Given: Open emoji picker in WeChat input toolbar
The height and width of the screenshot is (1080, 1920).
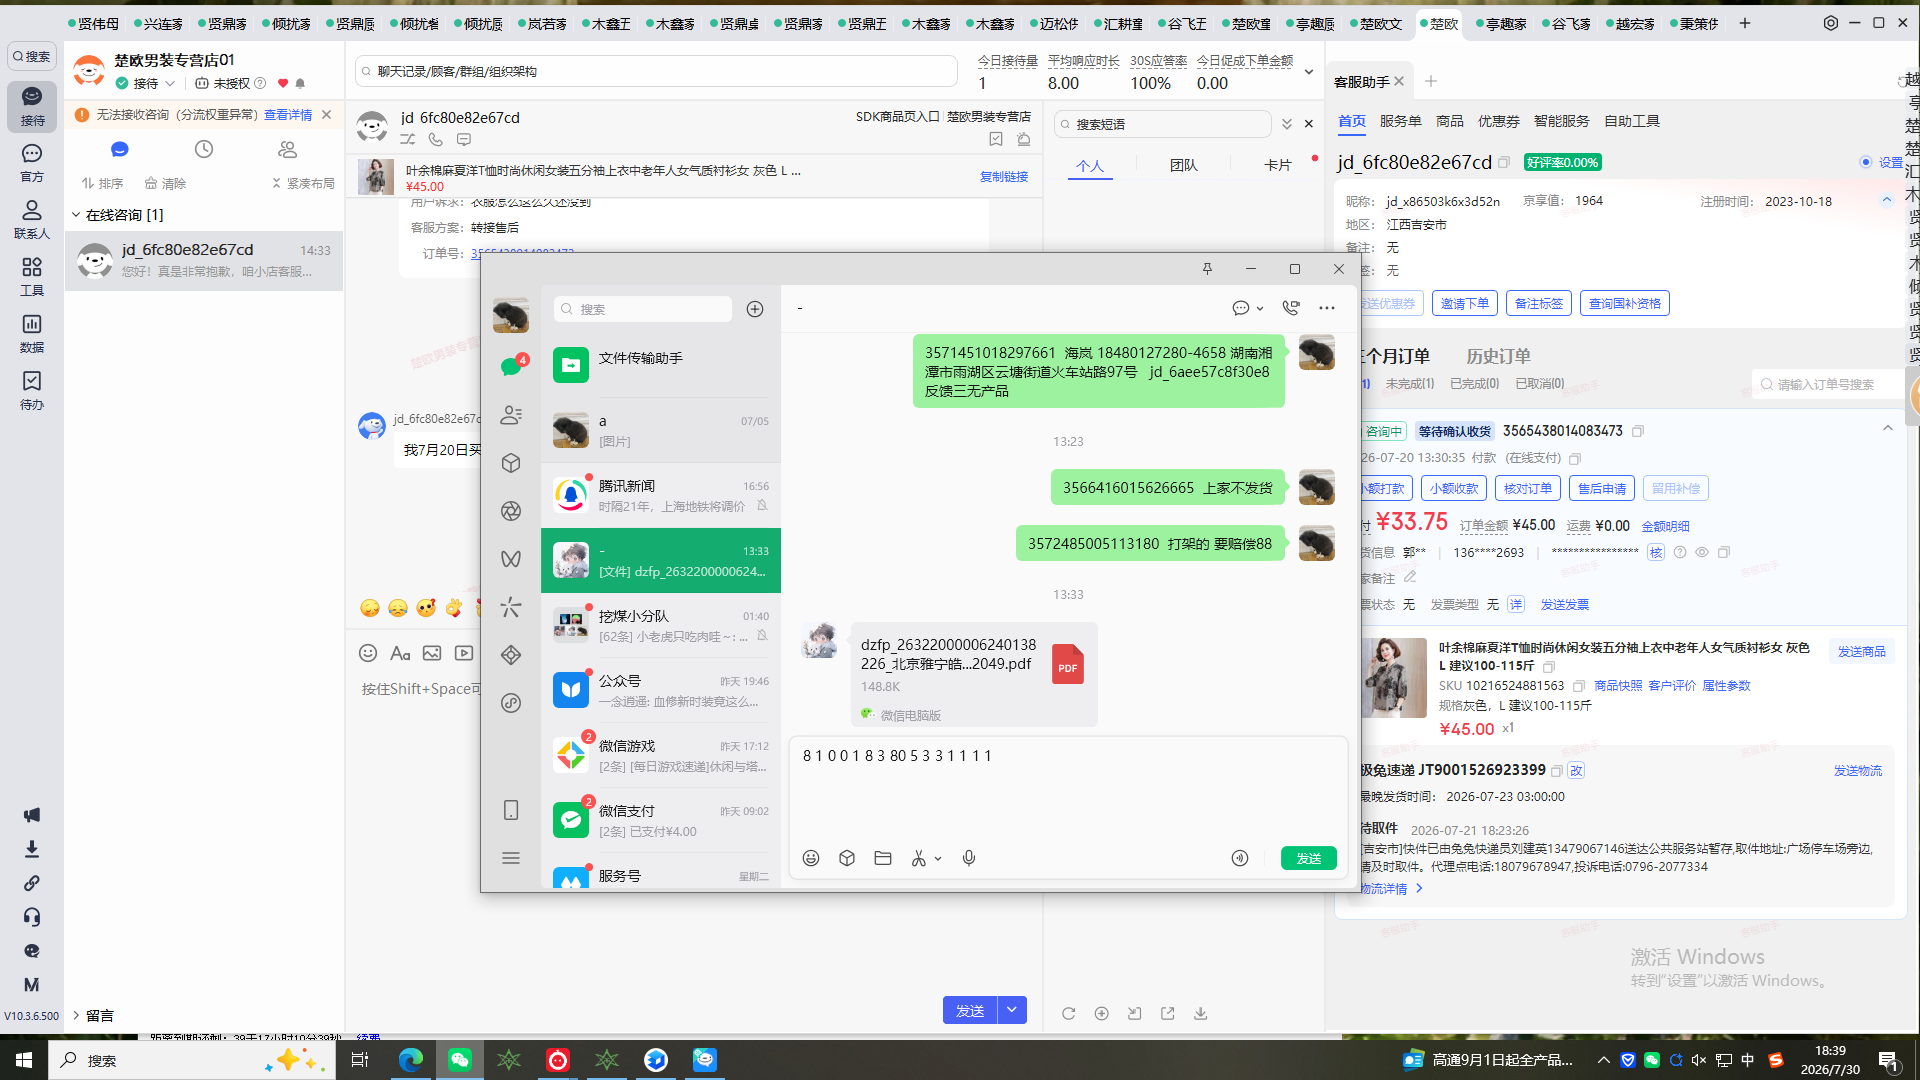Looking at the screenshot, I should [x=811, y=858].
